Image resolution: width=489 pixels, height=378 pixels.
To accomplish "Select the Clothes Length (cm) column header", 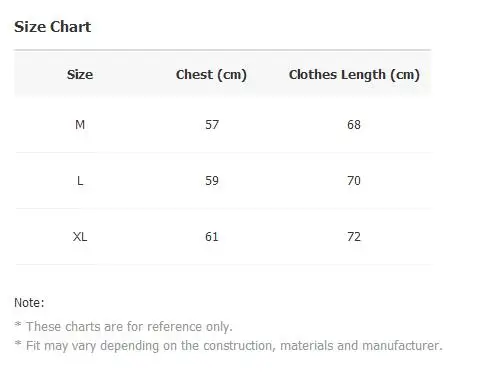I will click(x=354, y=75).
